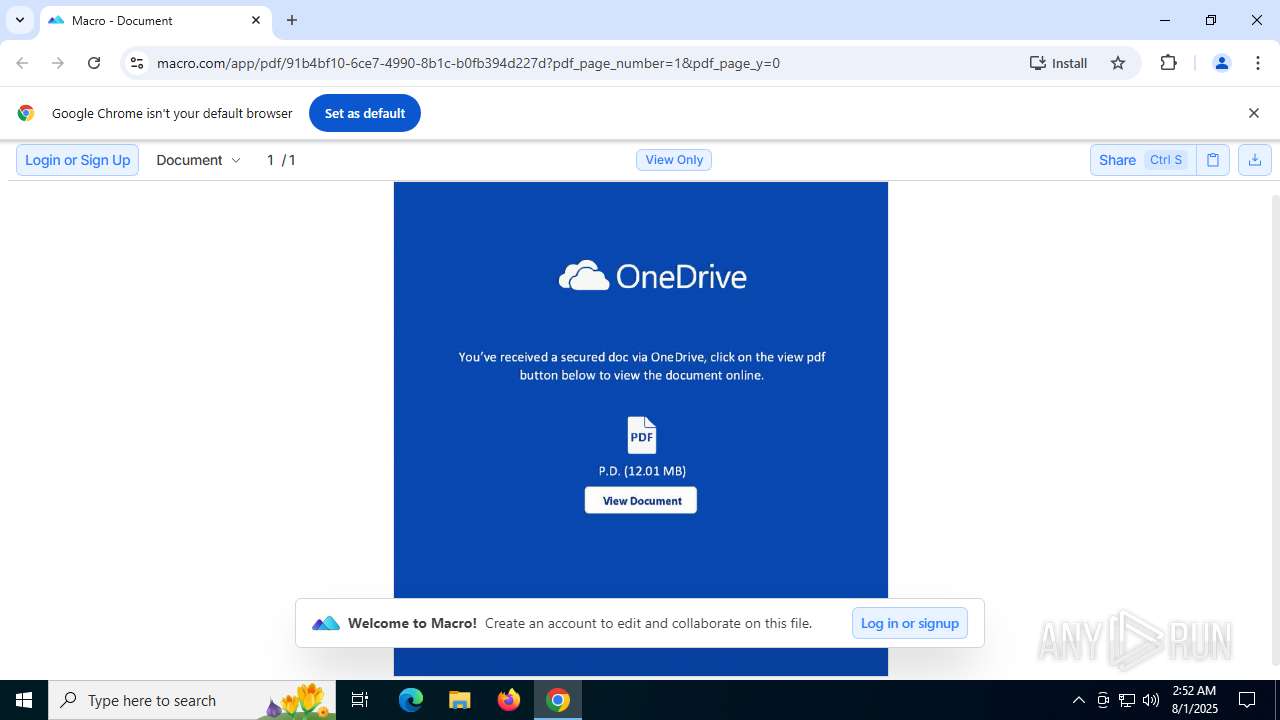The image size is (1280, 720).
Task: Open network status icon in tray
Action: tap(1127, 700)
